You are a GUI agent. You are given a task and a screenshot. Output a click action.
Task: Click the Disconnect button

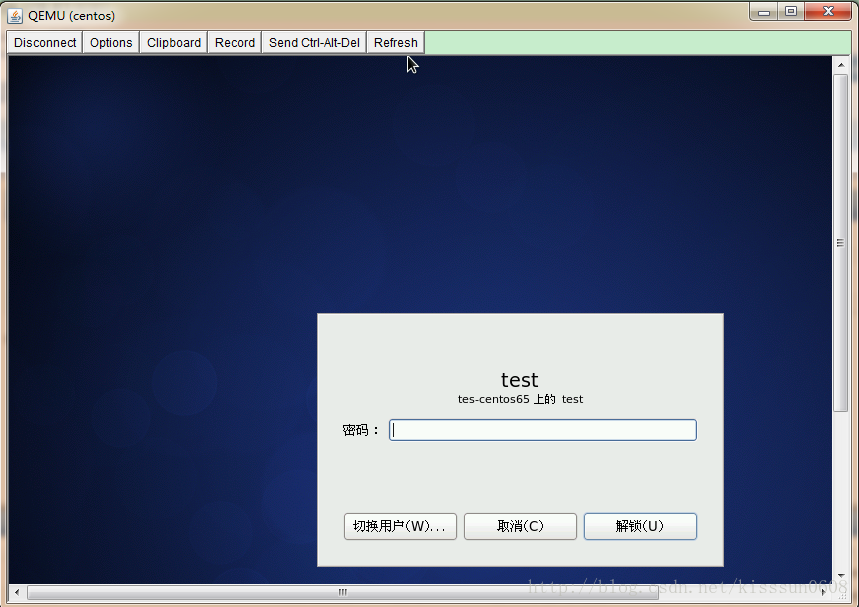click(x=45, y=43)
